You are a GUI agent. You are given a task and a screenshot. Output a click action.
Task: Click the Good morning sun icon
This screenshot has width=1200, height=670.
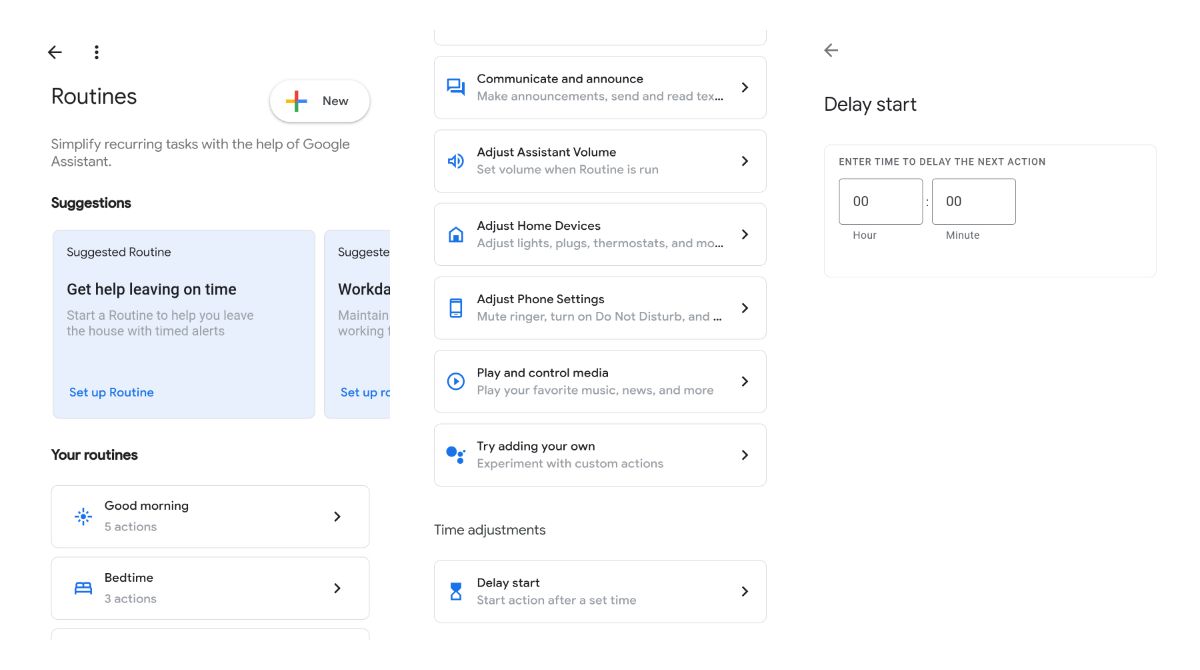click(83, 516)
